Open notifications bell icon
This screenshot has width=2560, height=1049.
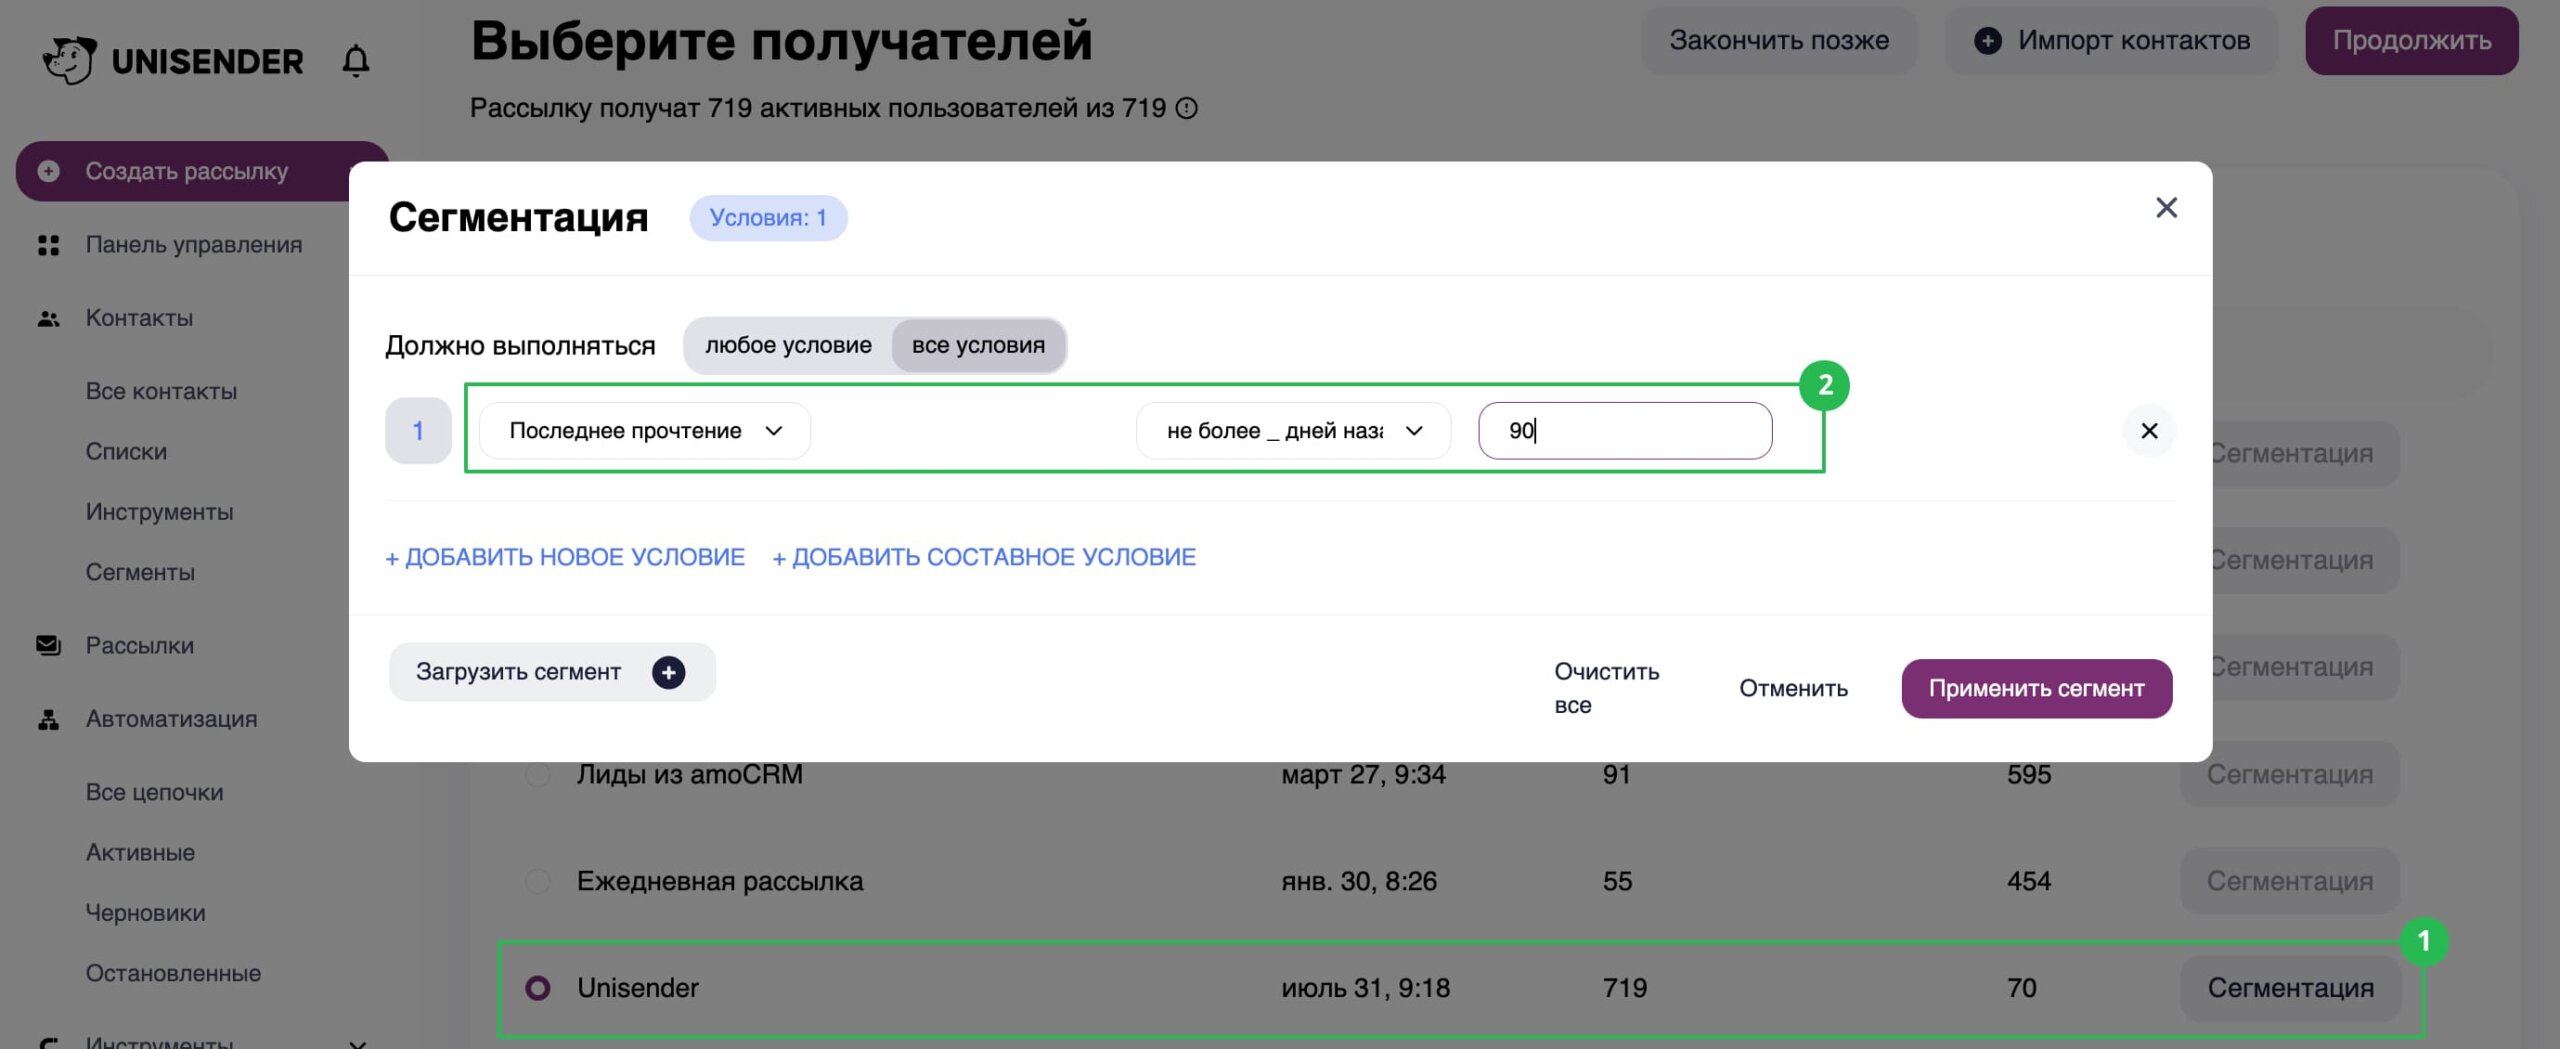(x=356, y=61)
